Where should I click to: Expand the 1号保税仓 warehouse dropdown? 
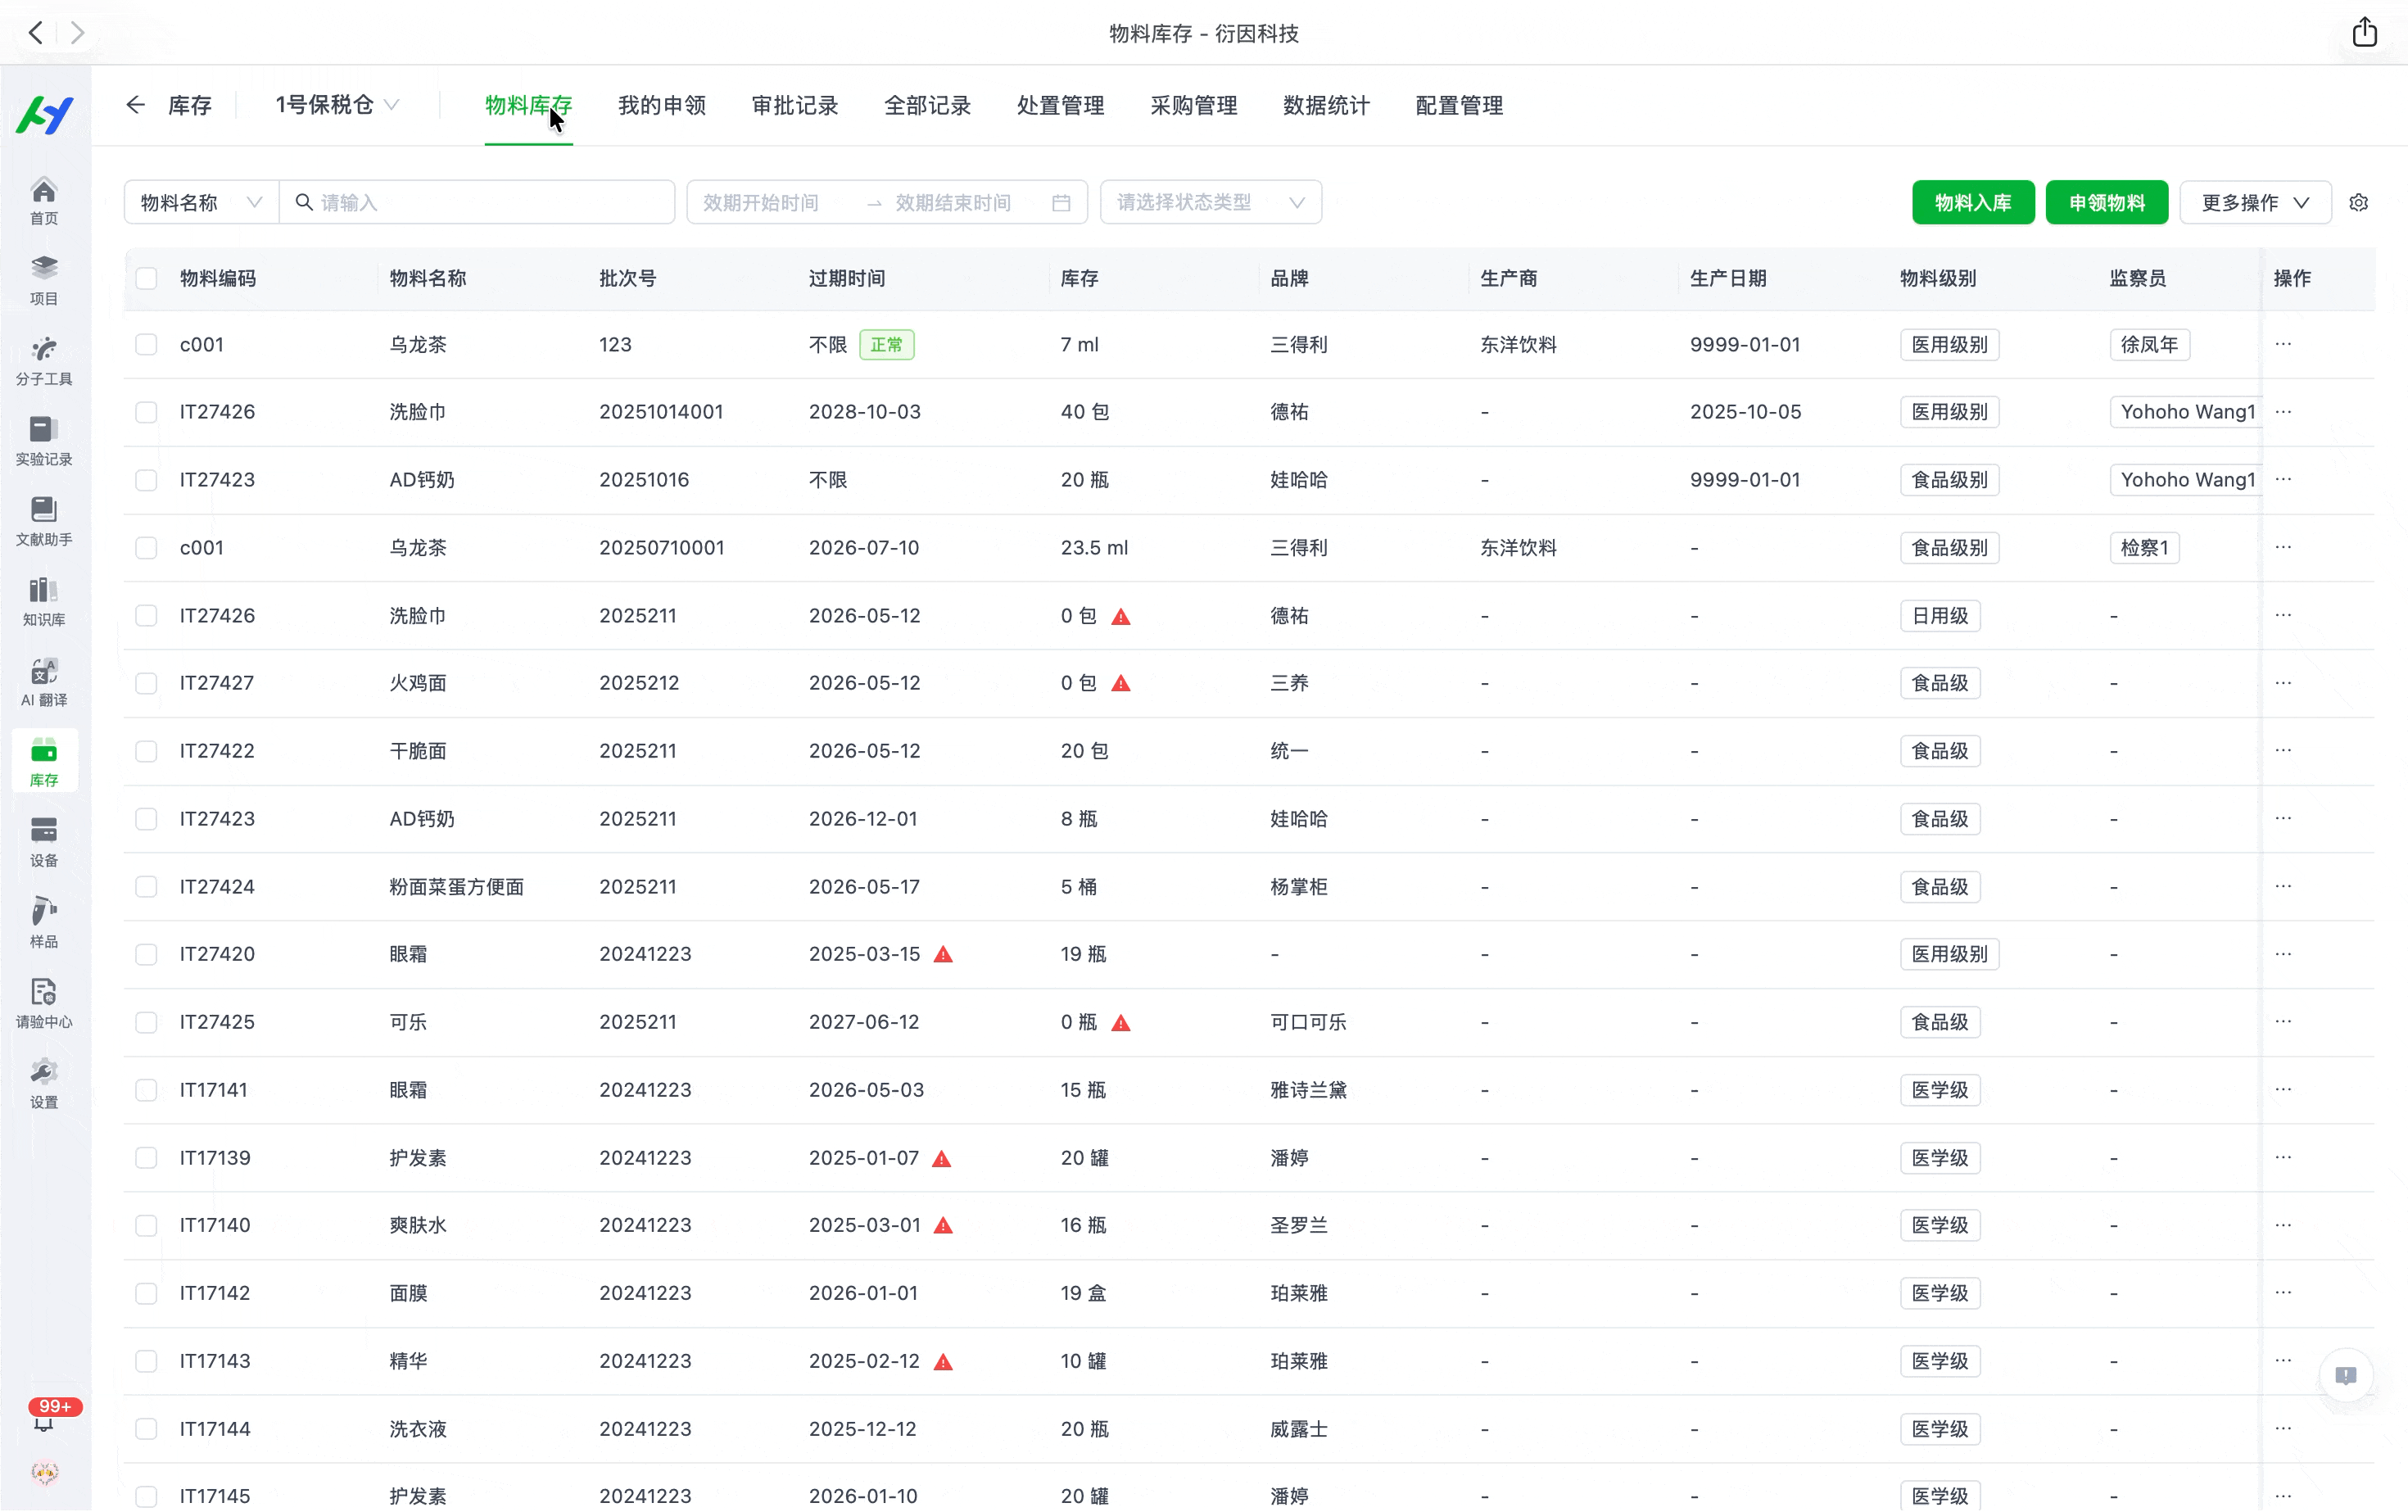coord(335,105)
